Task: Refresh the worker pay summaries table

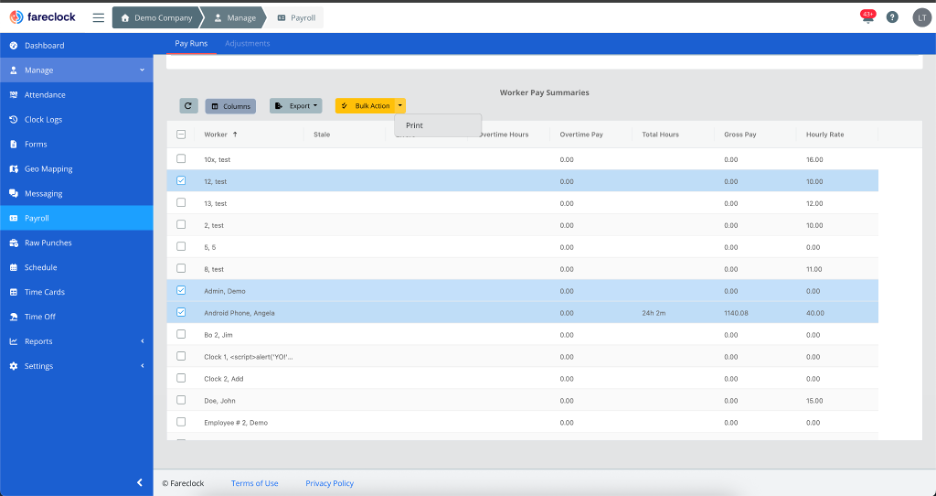Action: pyautogui.click(x=188, y=106)
